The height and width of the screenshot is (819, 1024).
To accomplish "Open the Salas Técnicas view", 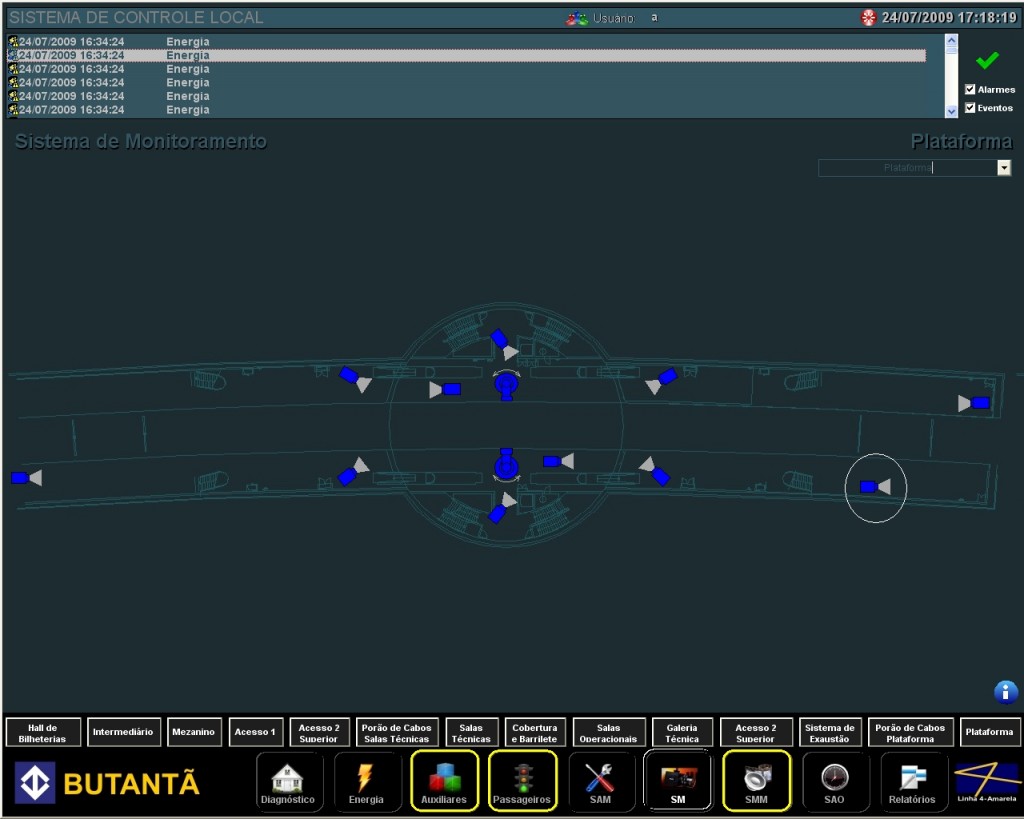I will 472,732.
